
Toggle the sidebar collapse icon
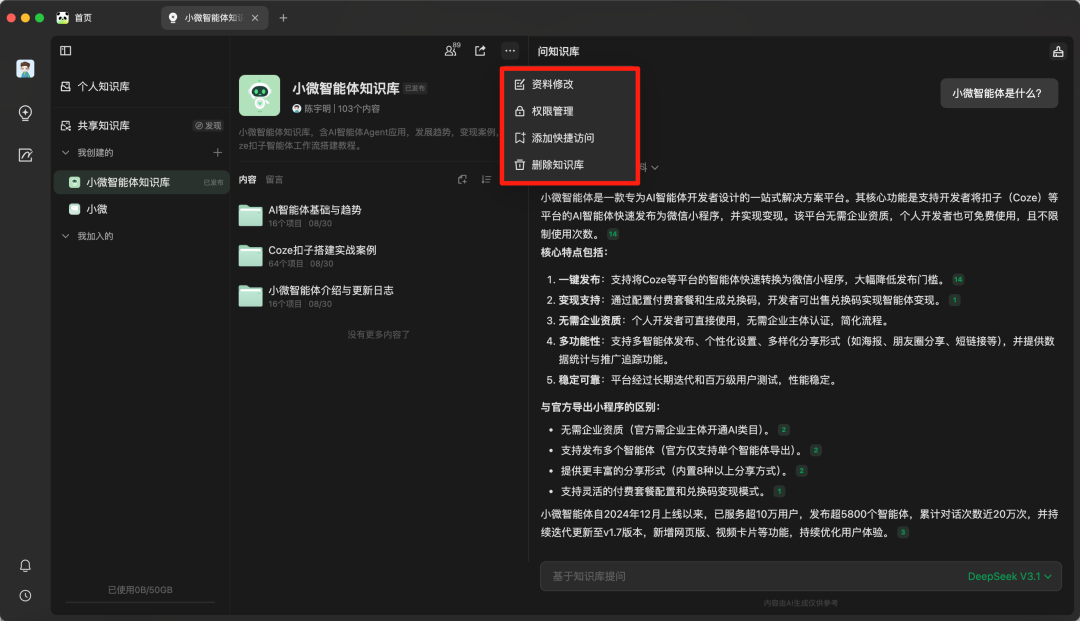click(x=66, y=51)
